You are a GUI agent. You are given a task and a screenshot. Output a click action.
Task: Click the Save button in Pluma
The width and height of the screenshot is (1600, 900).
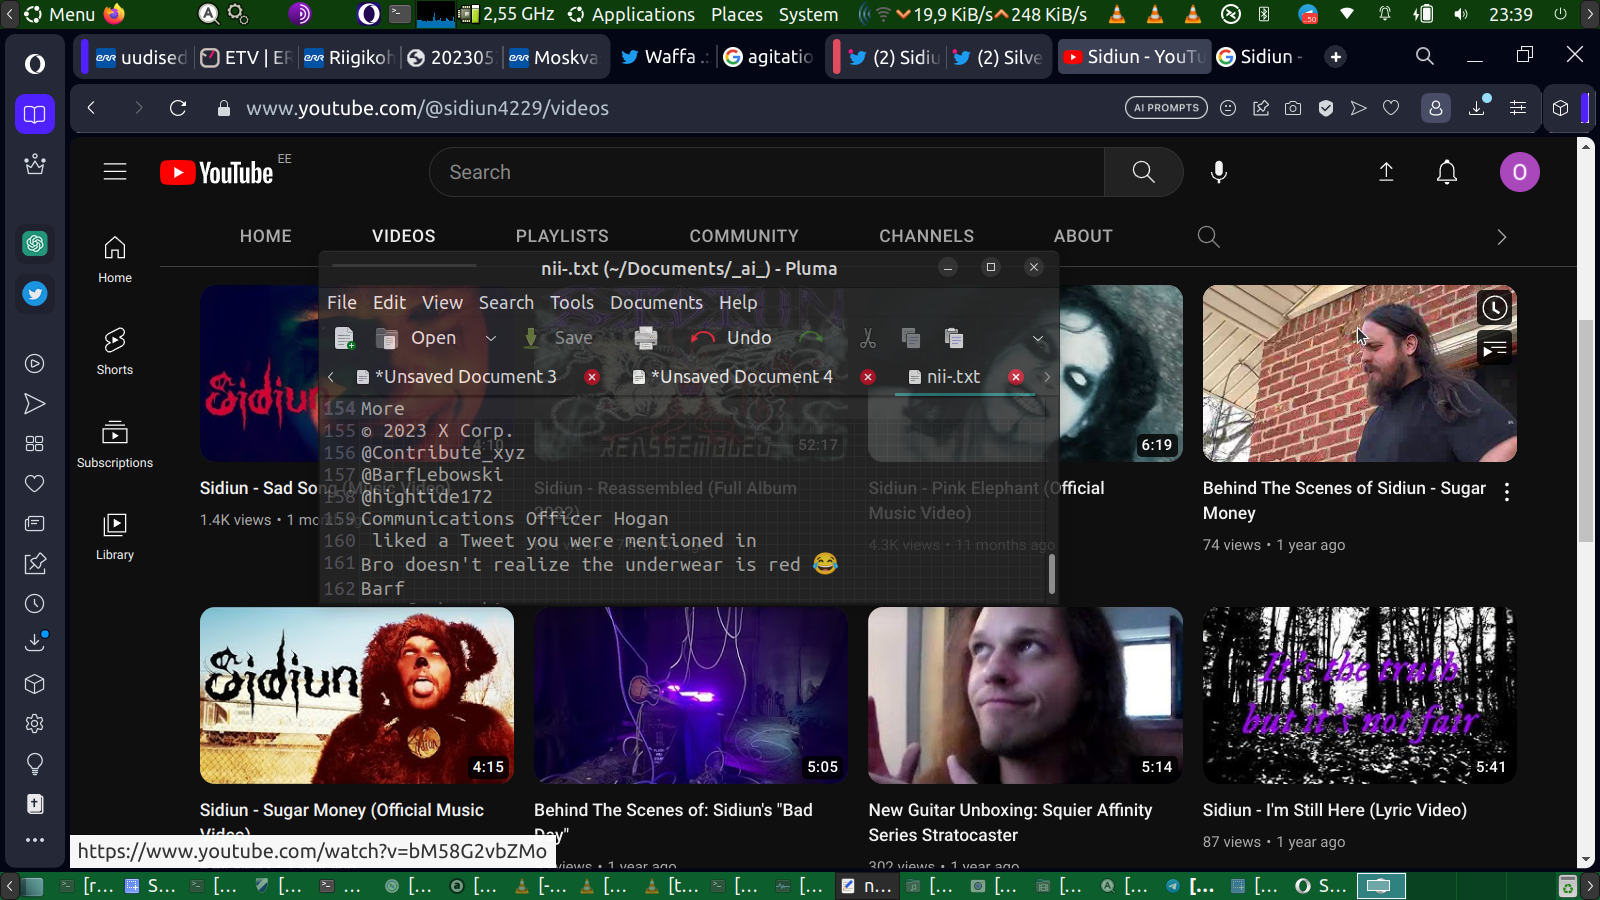tap(559, 338)
